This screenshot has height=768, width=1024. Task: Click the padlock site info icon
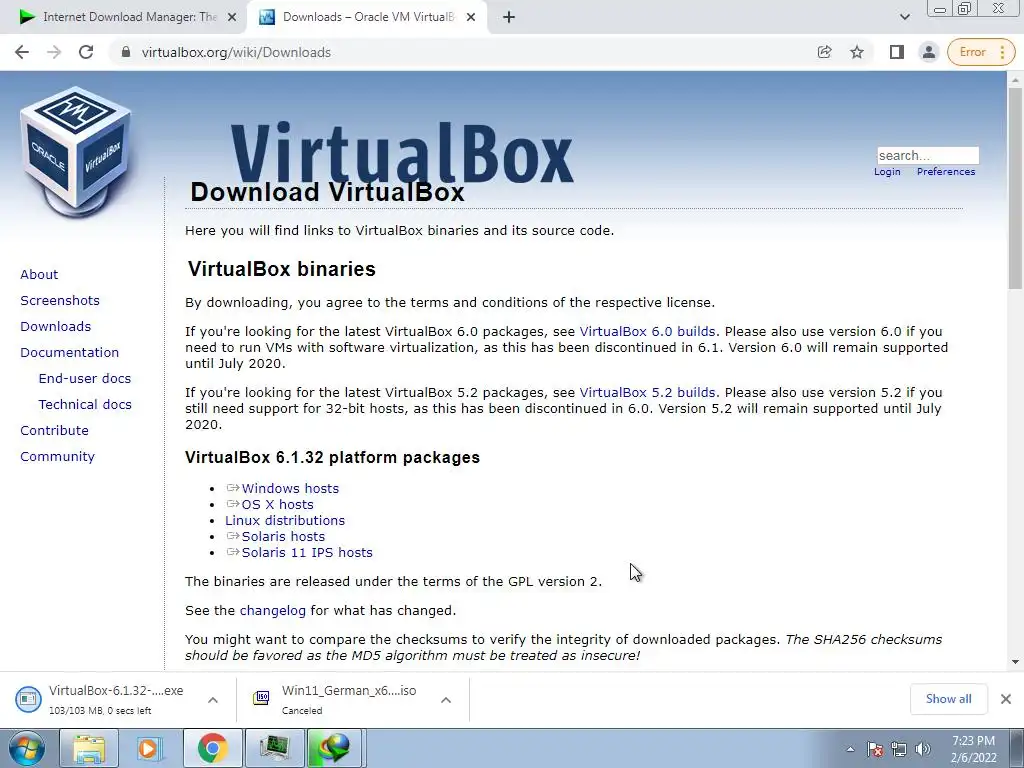[x=126, y=52]
